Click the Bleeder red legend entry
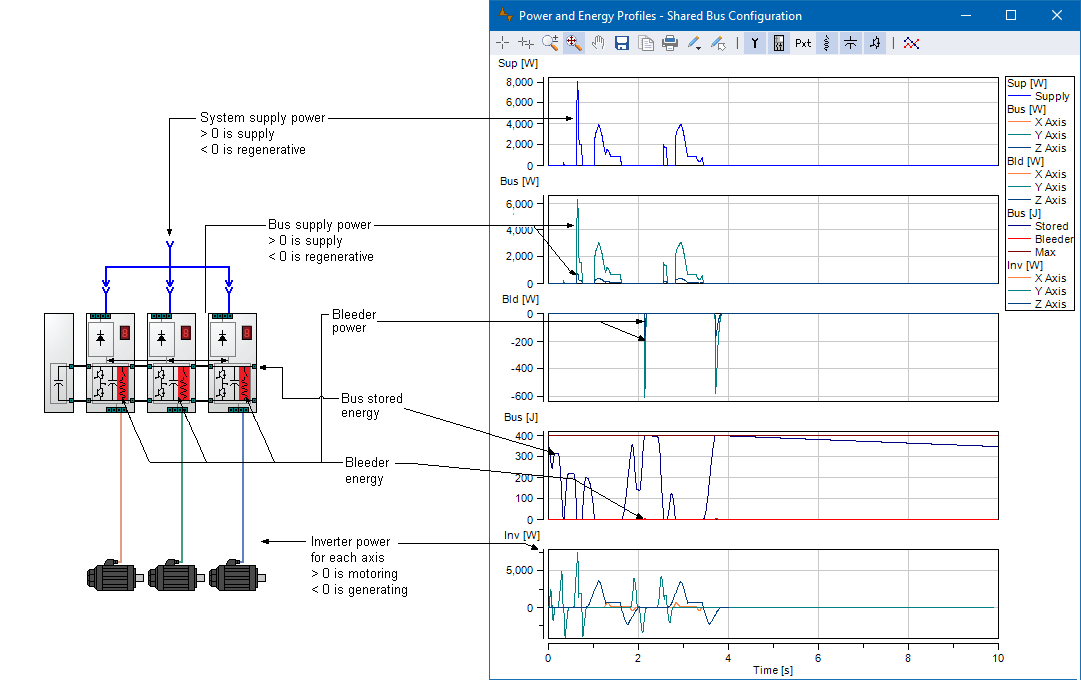 click(x=1053, y=240)
